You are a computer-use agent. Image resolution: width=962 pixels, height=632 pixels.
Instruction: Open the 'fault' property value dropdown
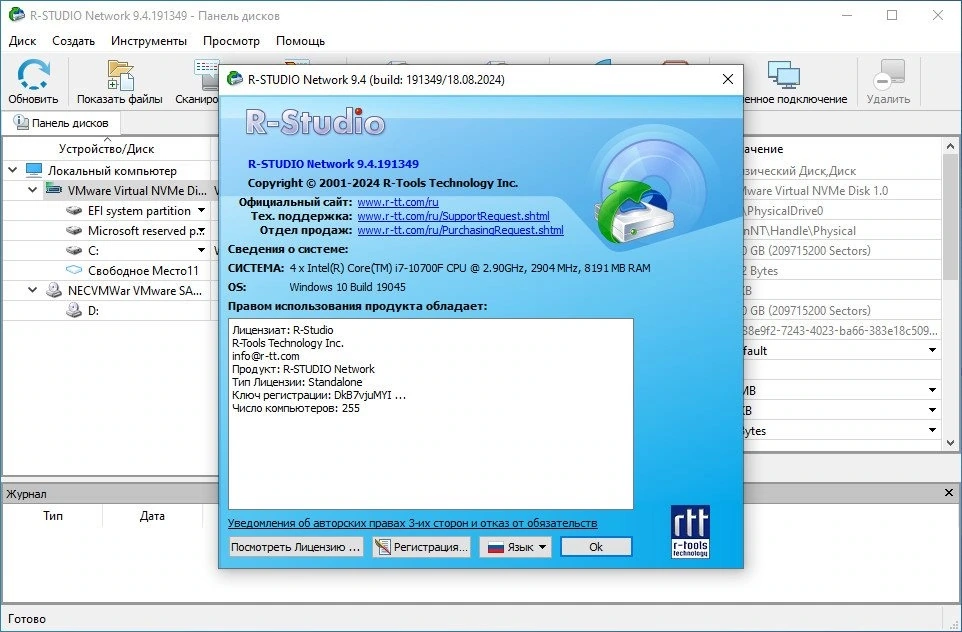[932, 350]
